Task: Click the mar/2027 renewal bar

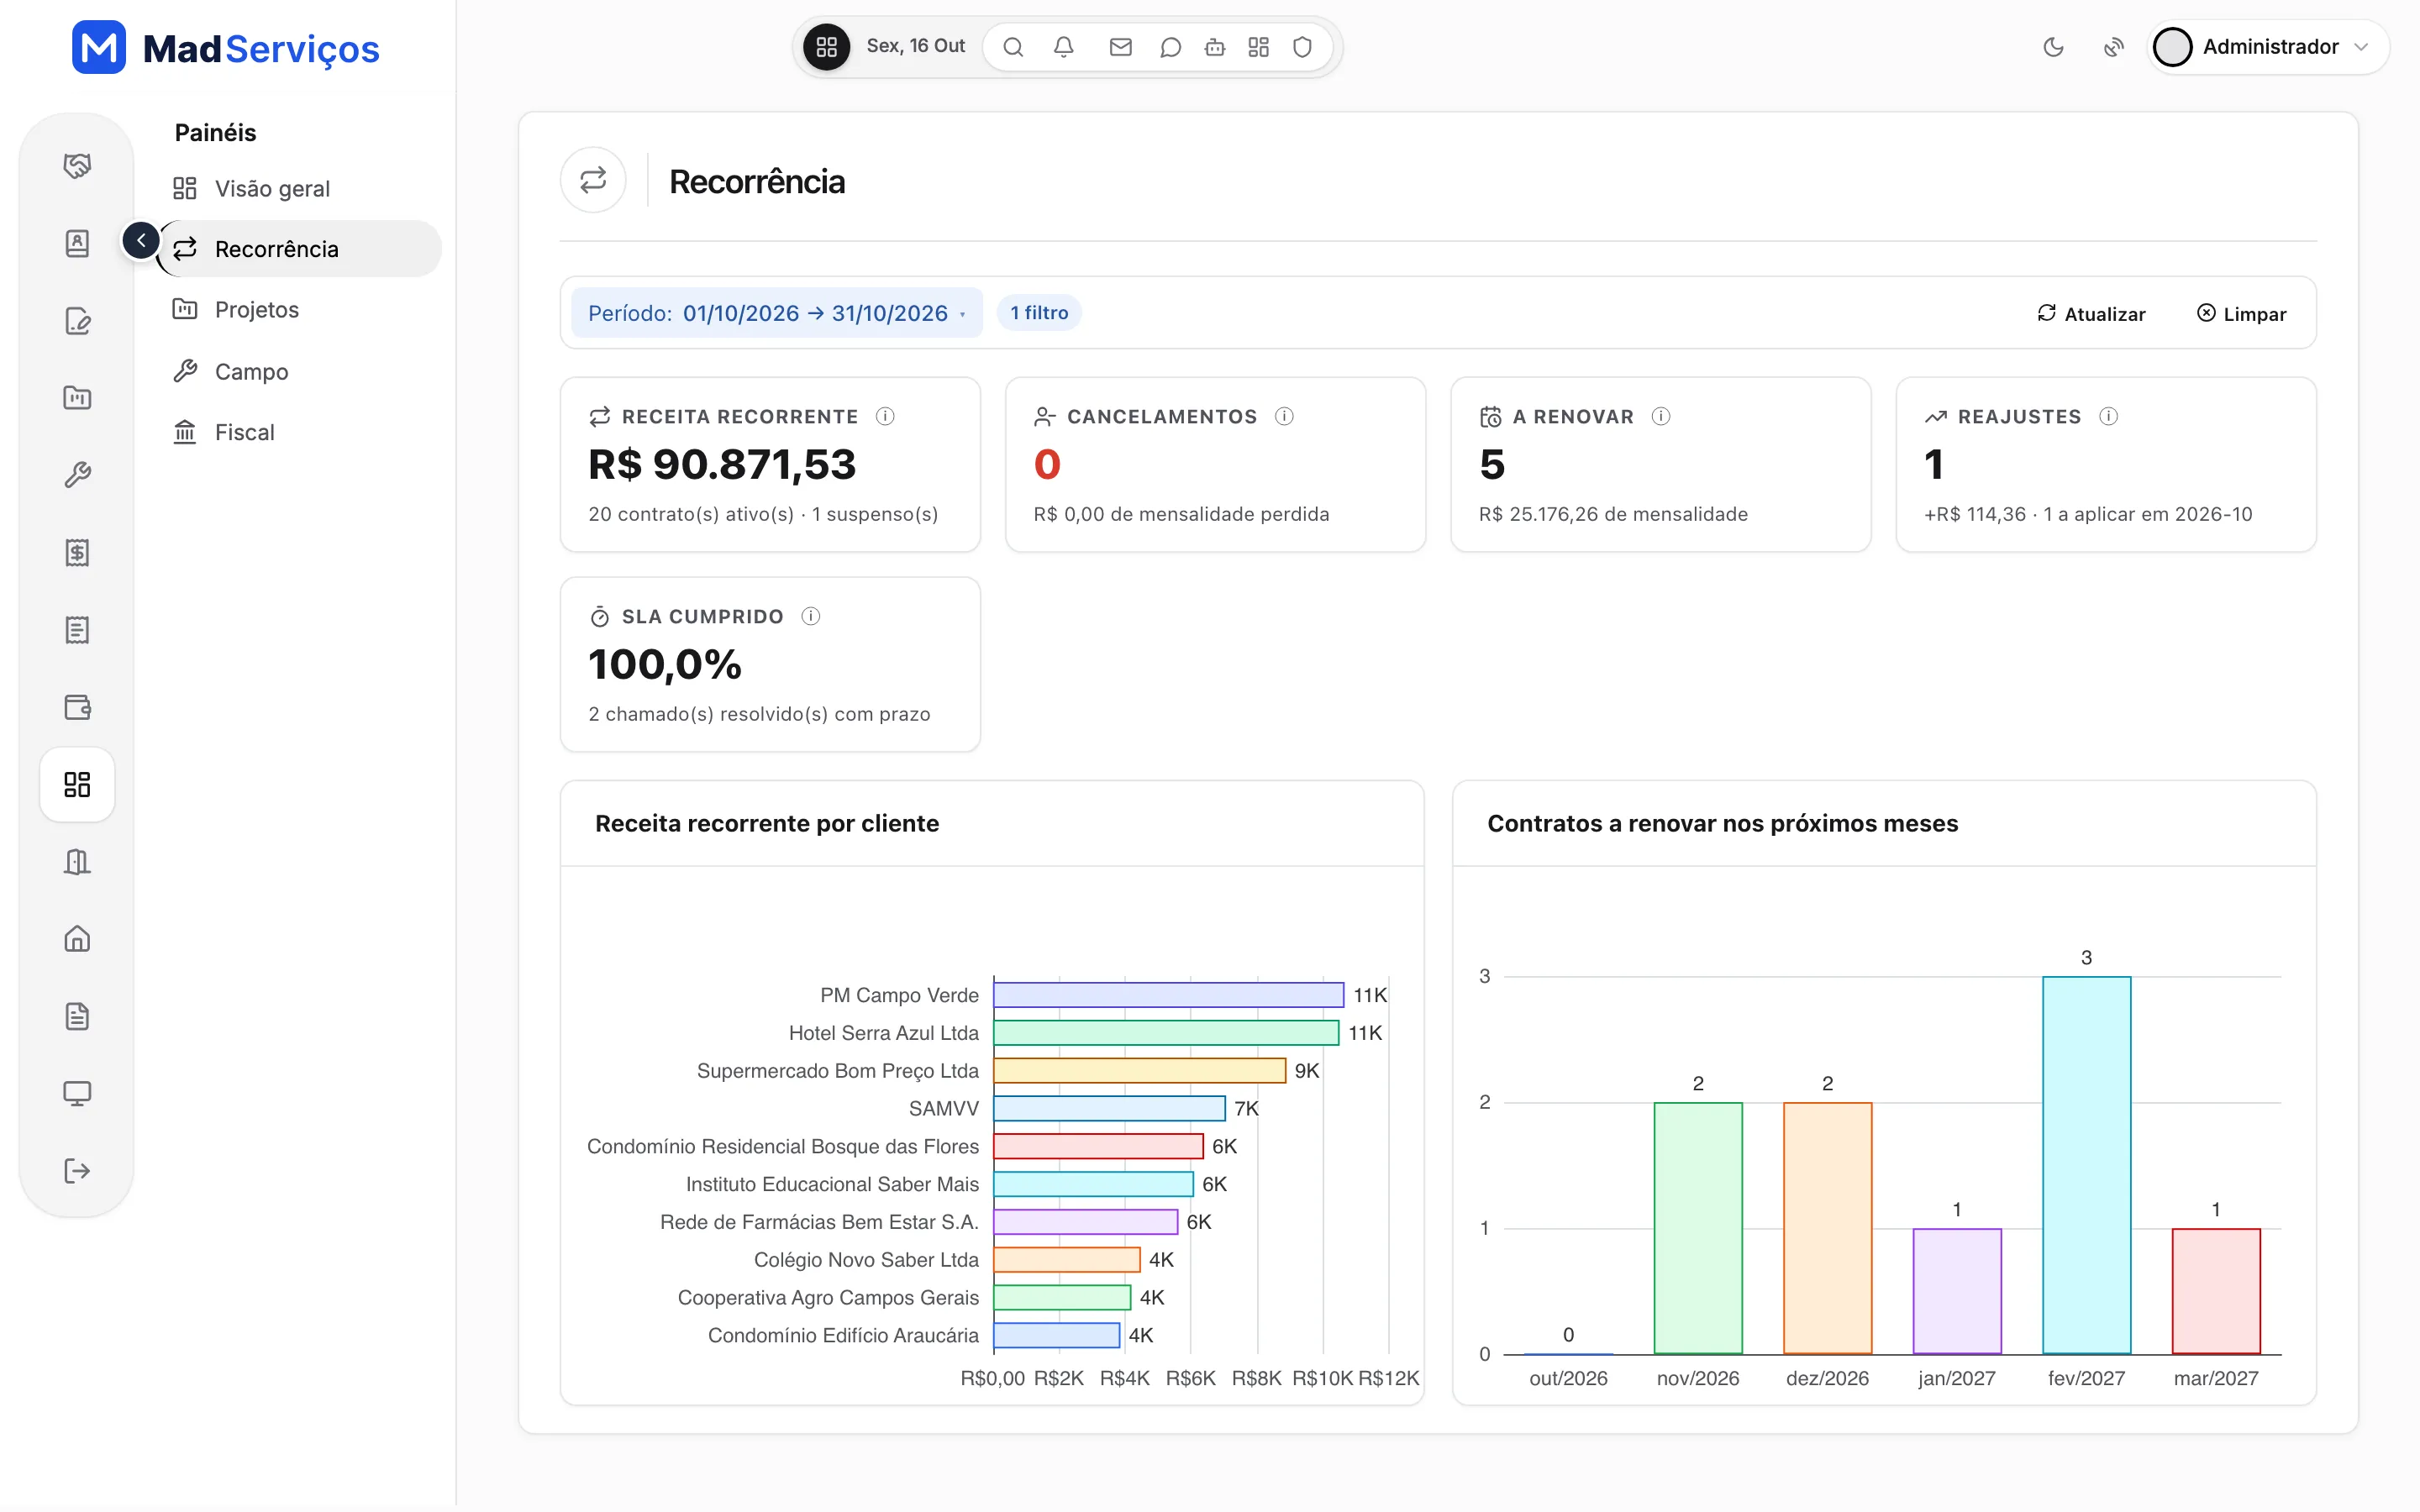Action: (x=2216, y=1291)
